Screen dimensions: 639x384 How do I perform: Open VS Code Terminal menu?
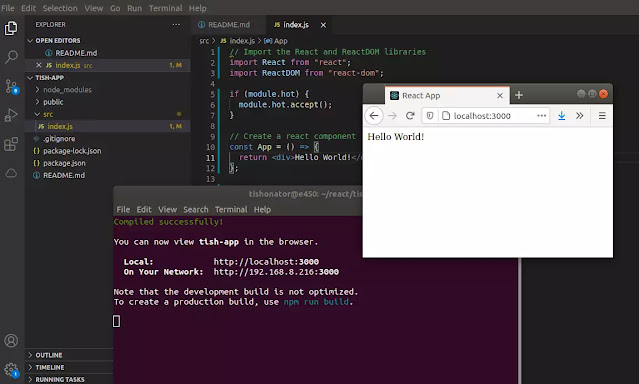point(165,8)
